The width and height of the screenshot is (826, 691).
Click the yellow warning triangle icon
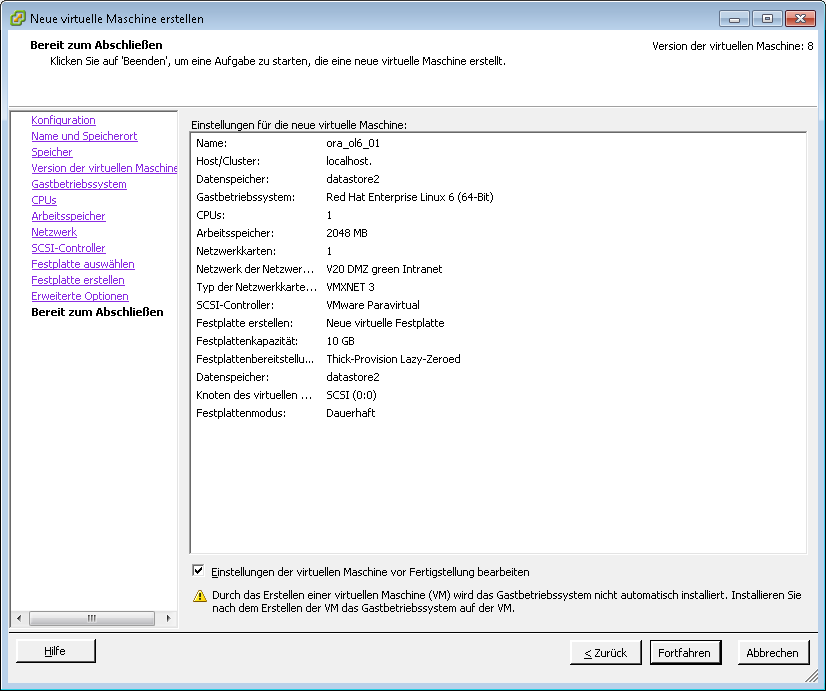[199, 595]
